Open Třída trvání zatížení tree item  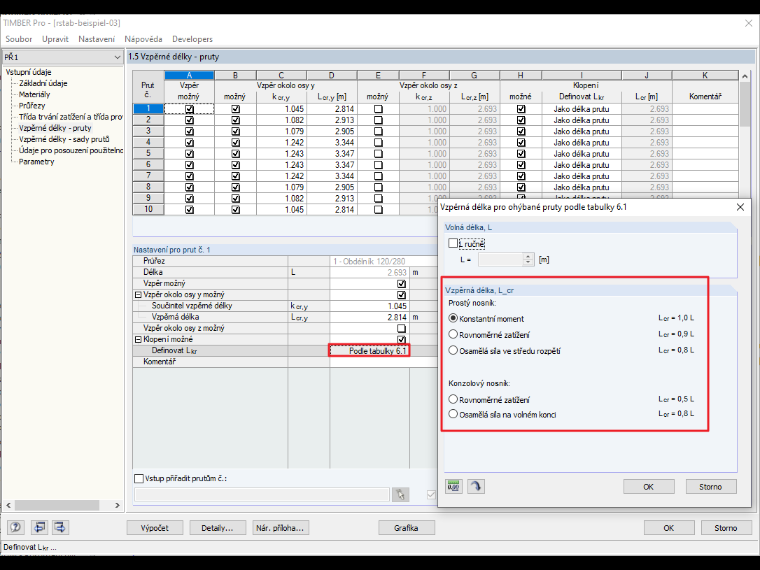(x=70, y=117)
